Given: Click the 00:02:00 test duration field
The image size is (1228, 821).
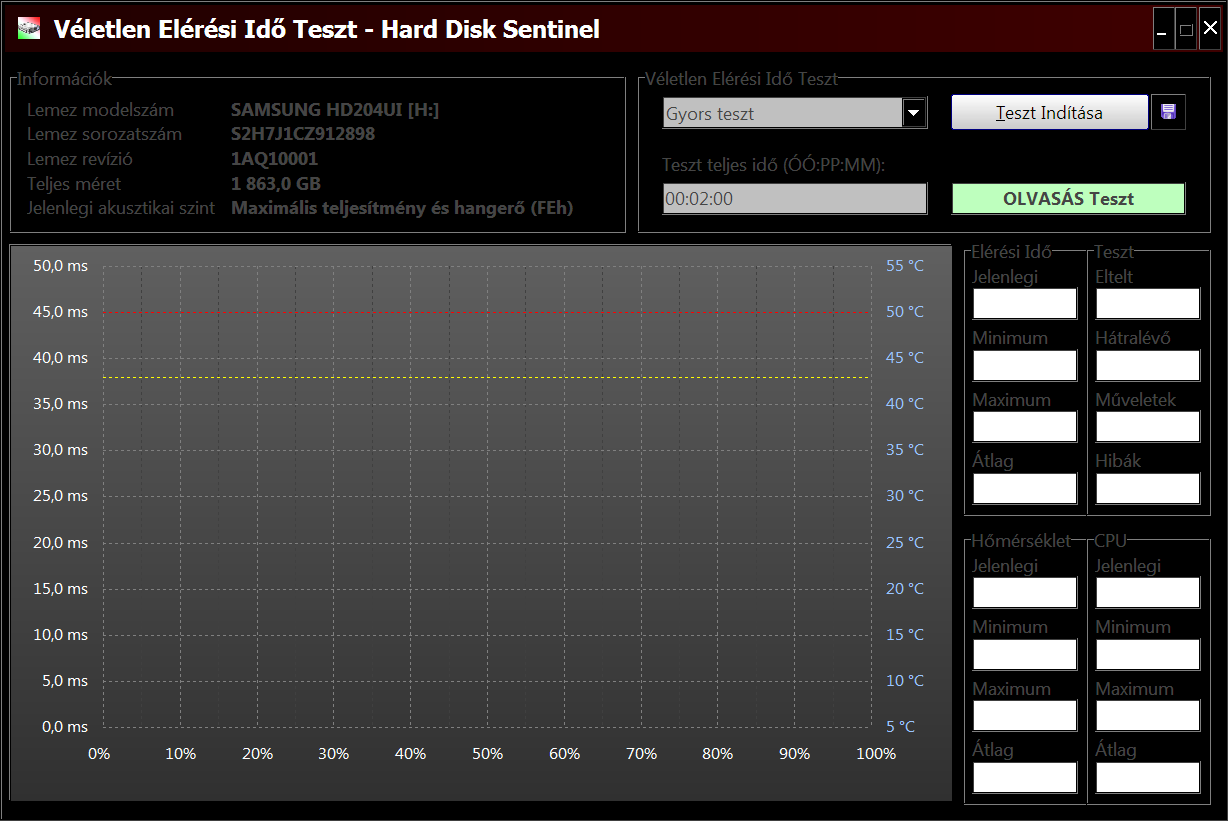Looking at the screenshot, I should point(795,198).
